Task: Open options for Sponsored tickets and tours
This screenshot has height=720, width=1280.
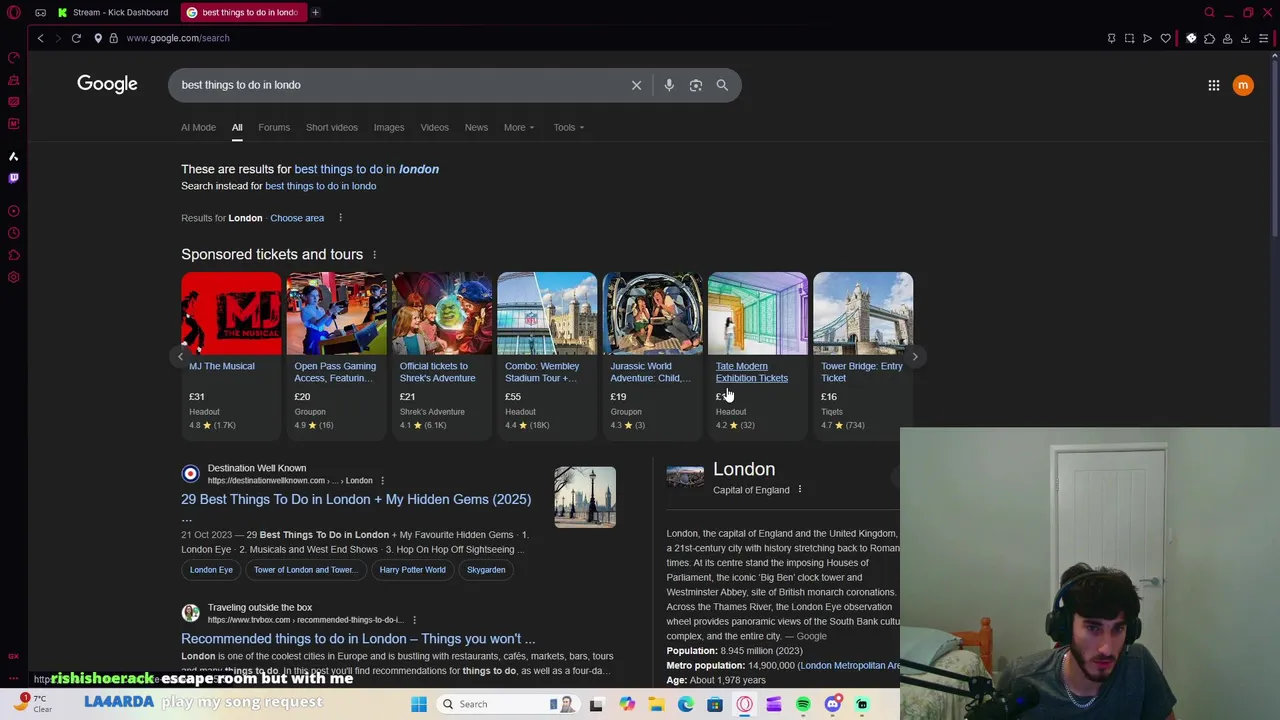Action: coord(374,255)
